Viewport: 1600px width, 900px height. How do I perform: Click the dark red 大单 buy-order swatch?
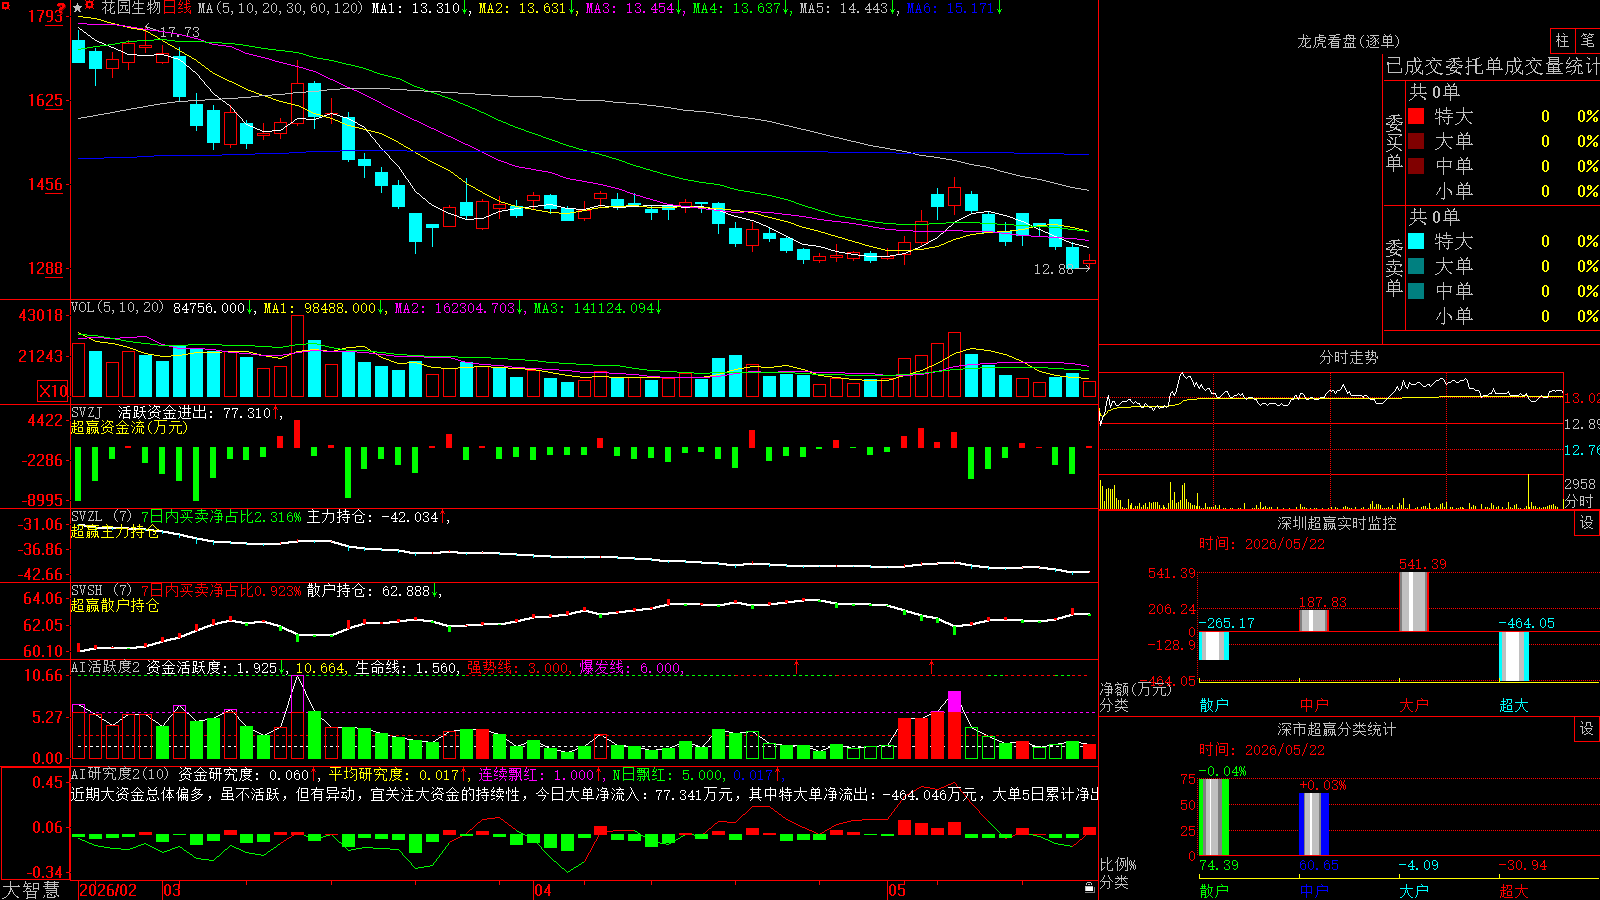pos(1416,141)
